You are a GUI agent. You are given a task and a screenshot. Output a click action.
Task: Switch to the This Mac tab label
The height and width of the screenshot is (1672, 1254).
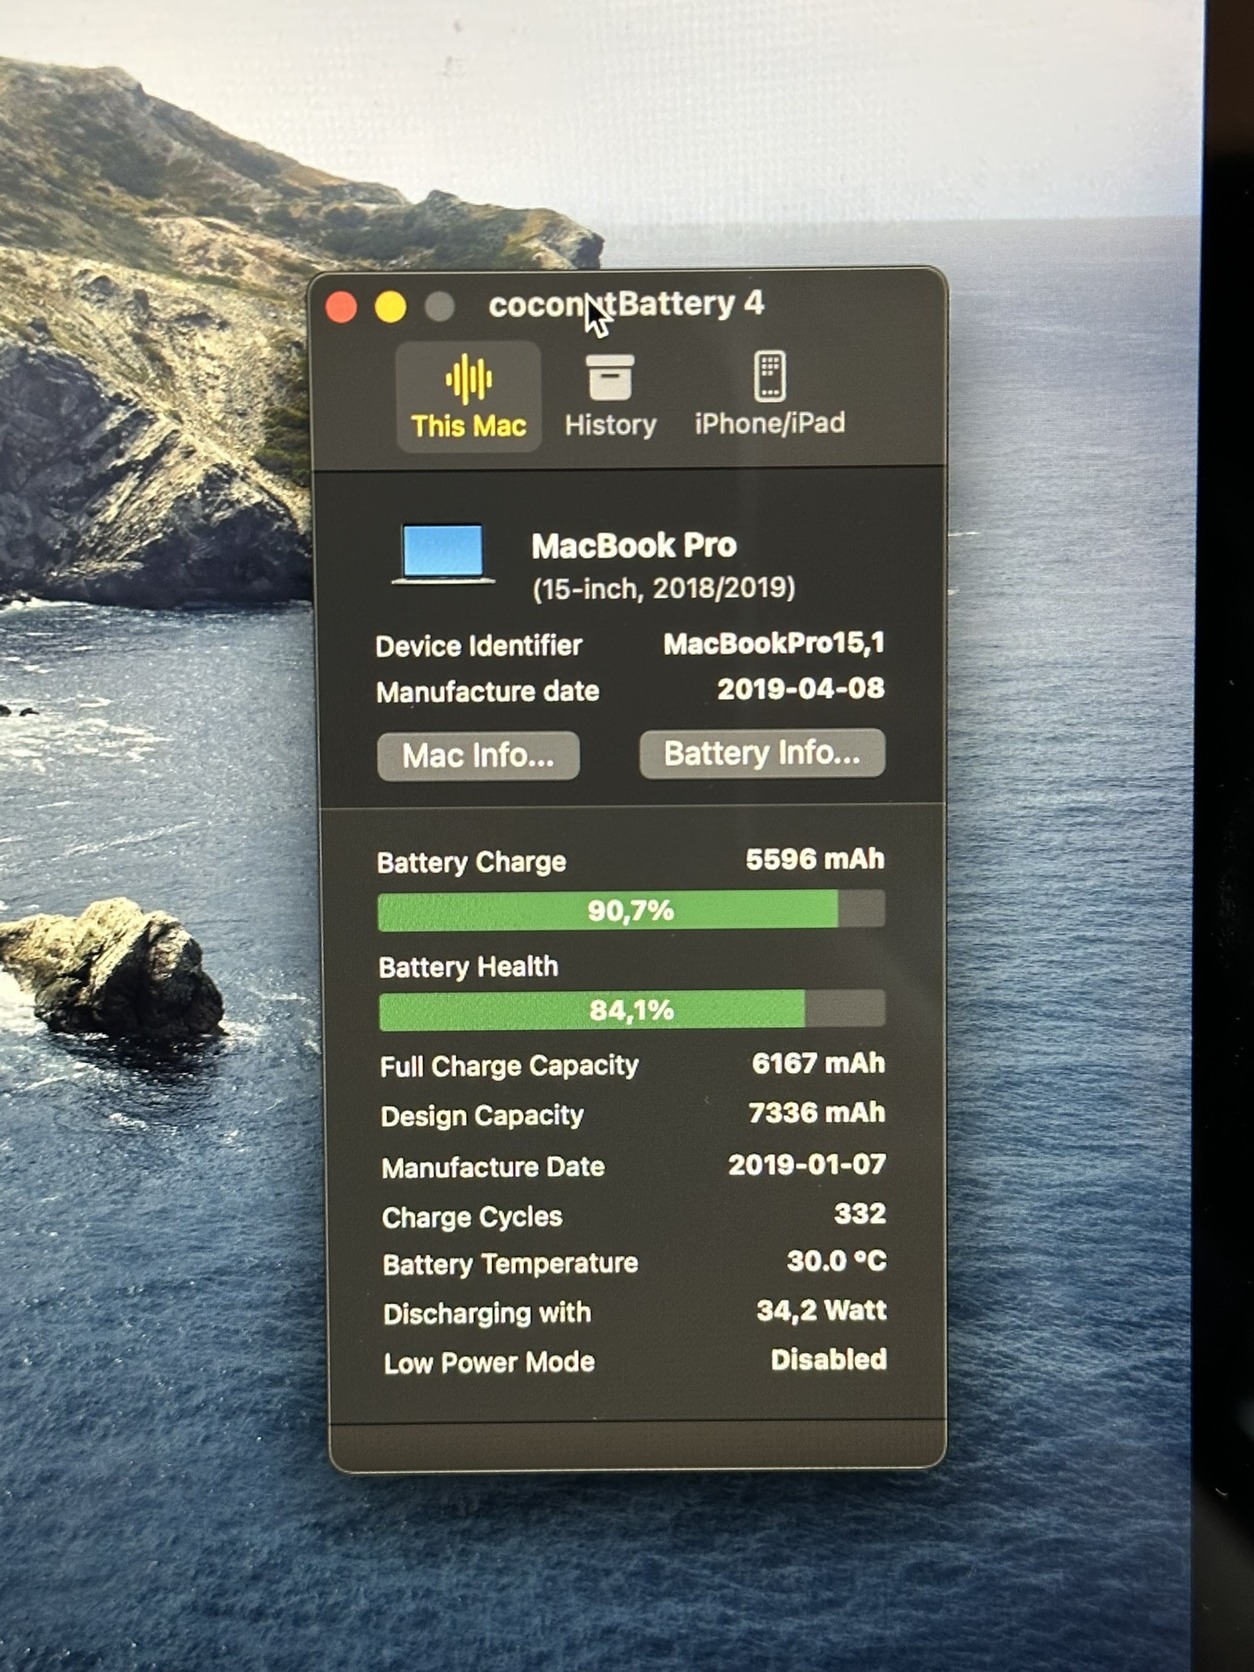point(468,426)
